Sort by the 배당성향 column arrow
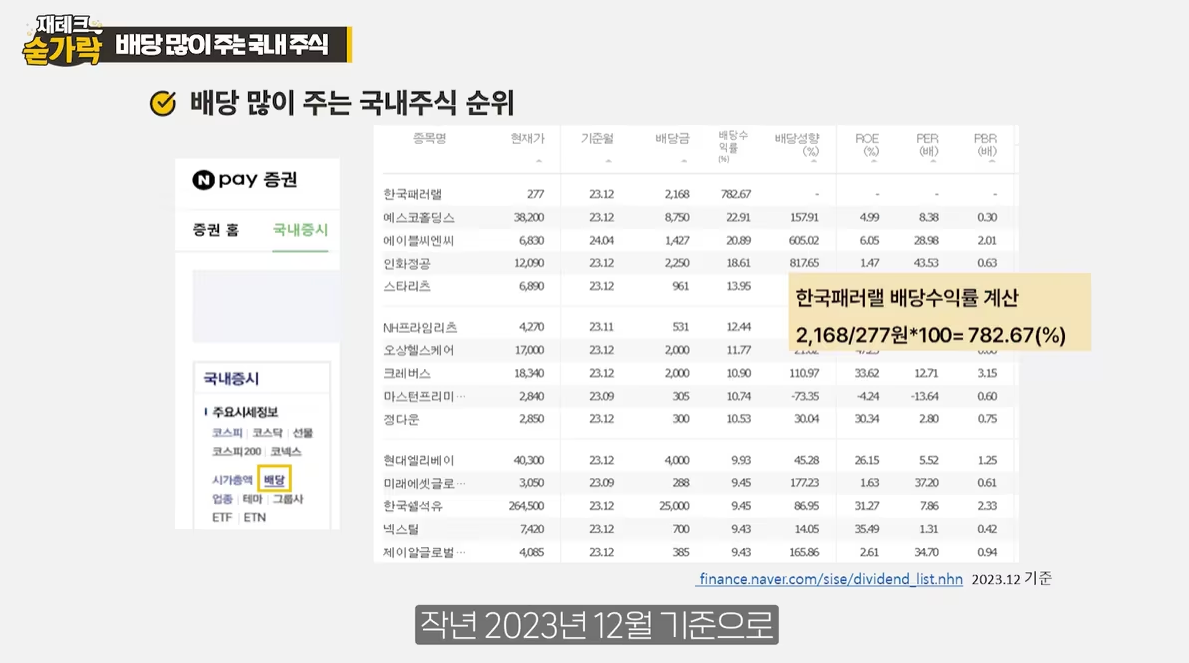 pyautogui.click(x=814, y=161)
